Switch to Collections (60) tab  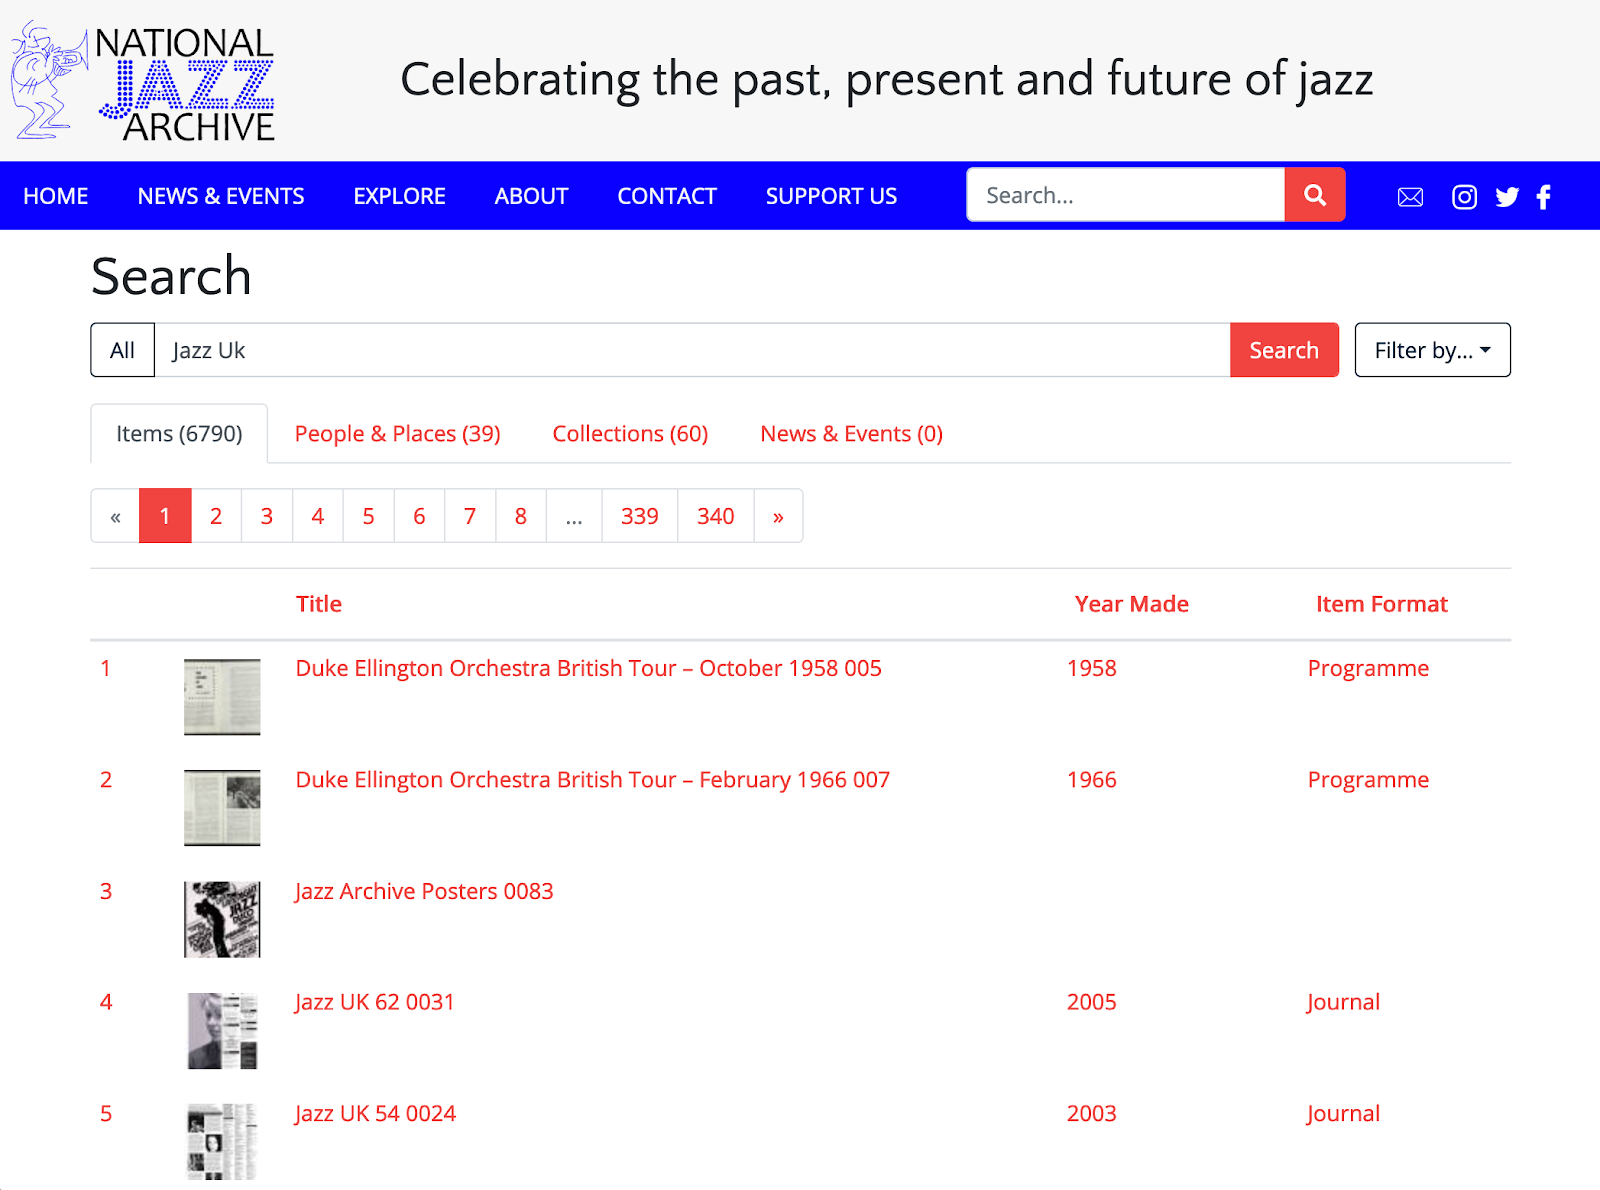[630, 434]
